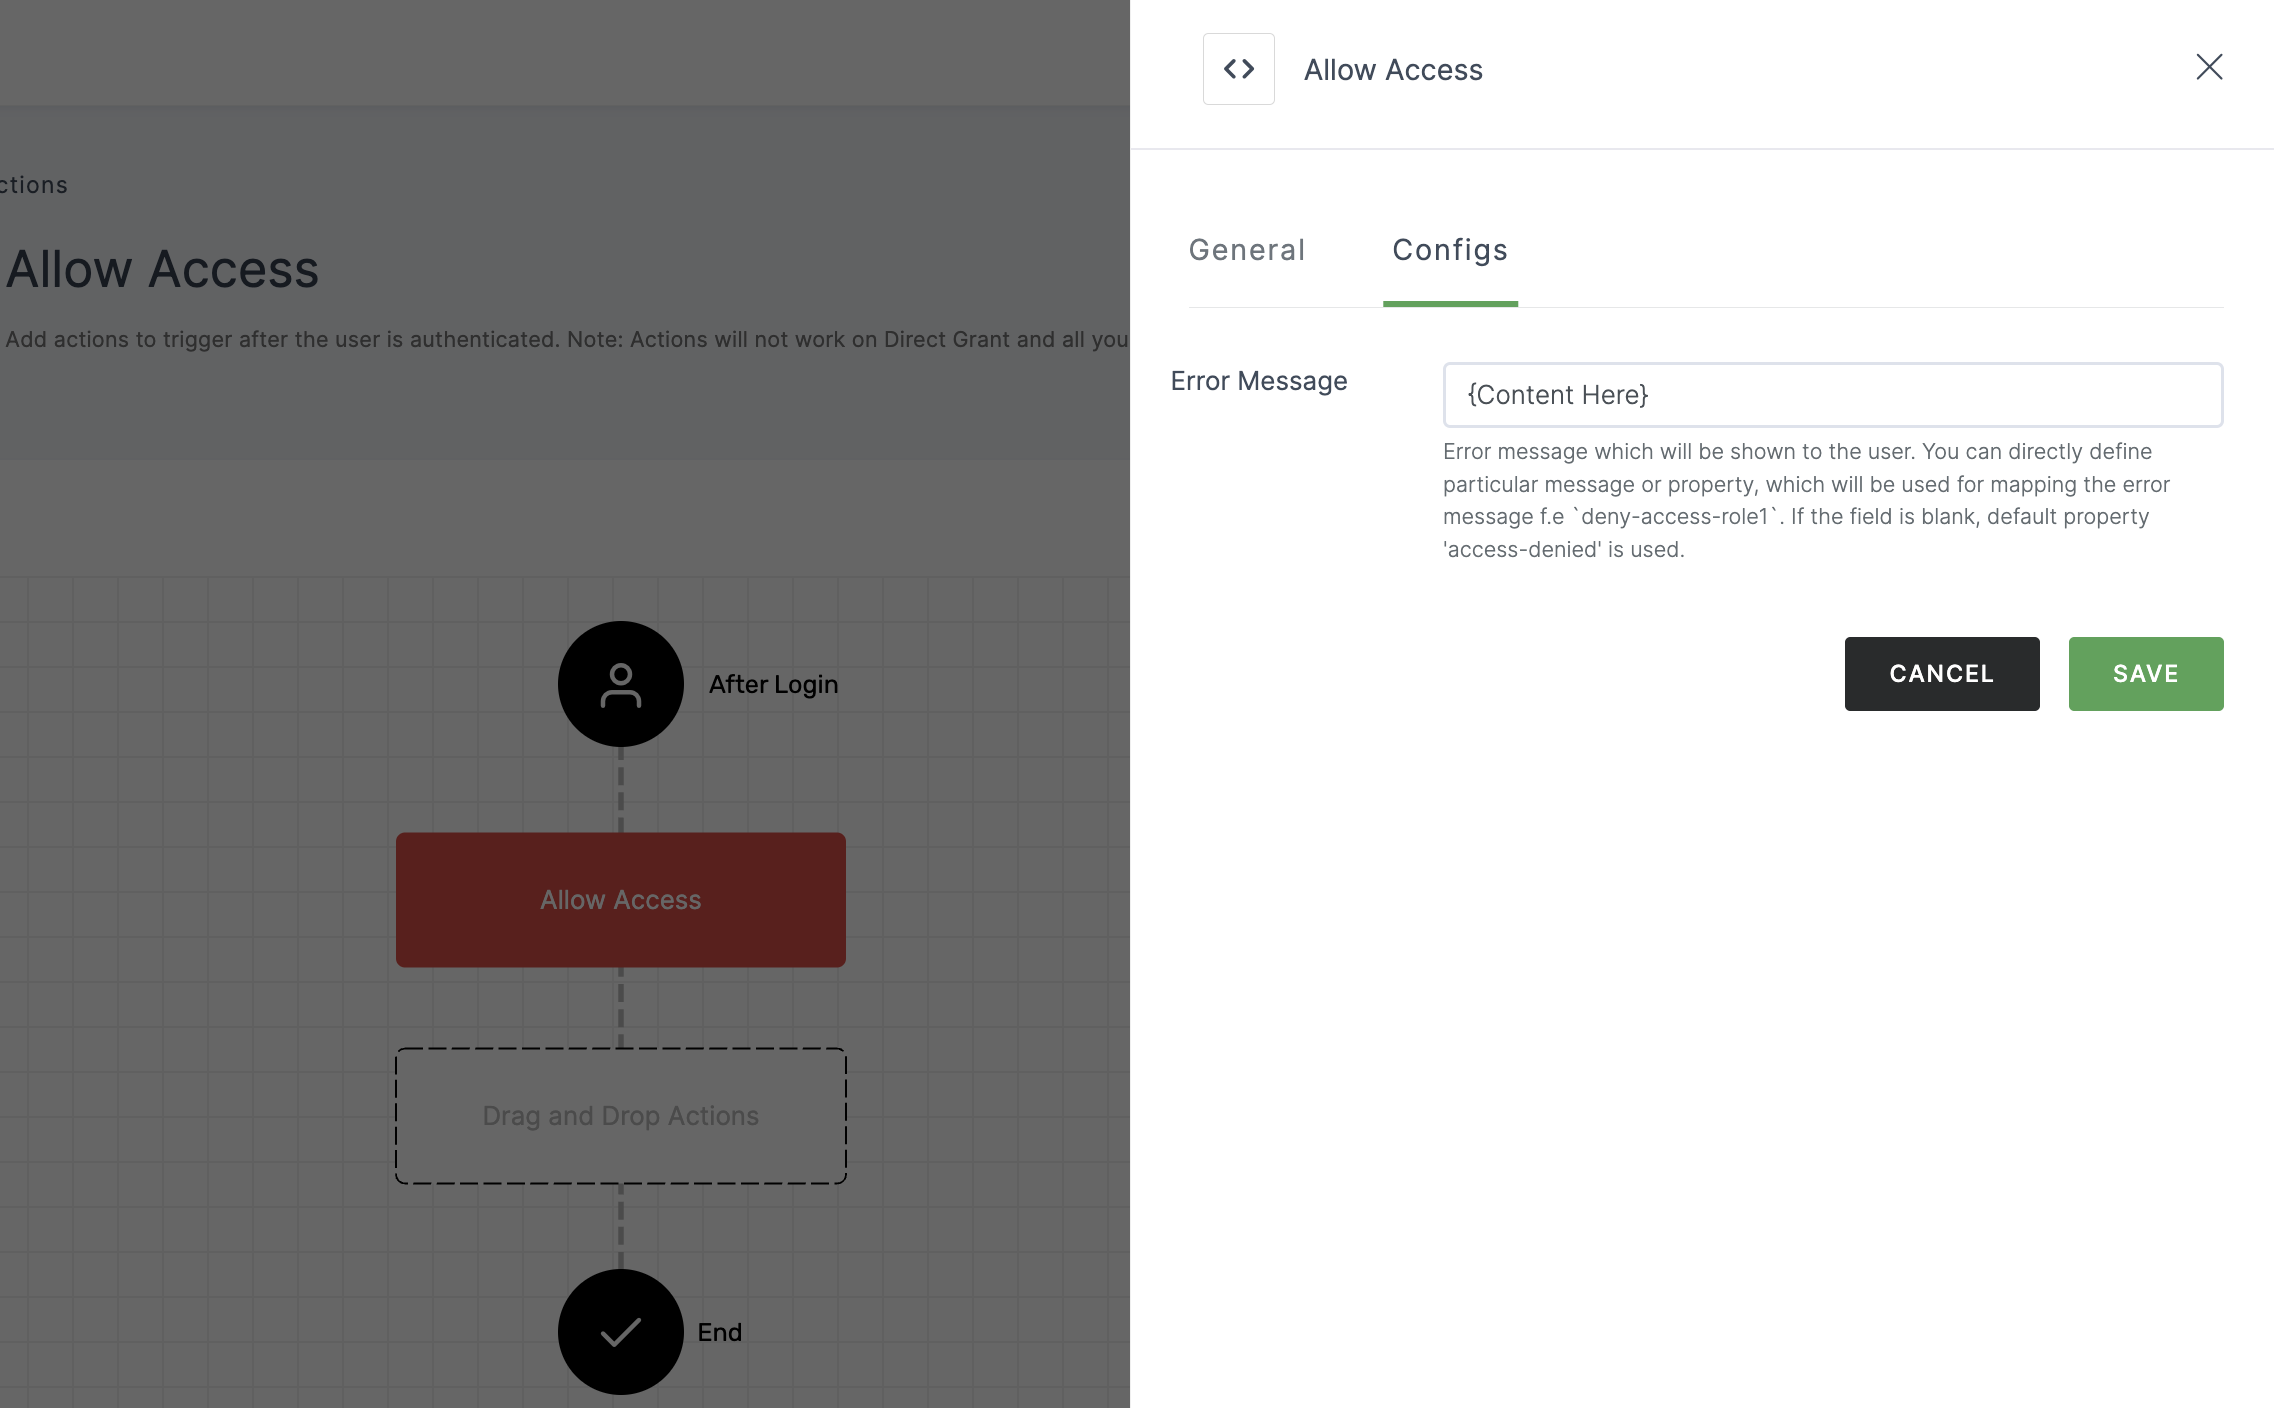This screenshot has width=2274, height=1408.
Task: Click the After Login user icon node
Action: tap(621, 684)
